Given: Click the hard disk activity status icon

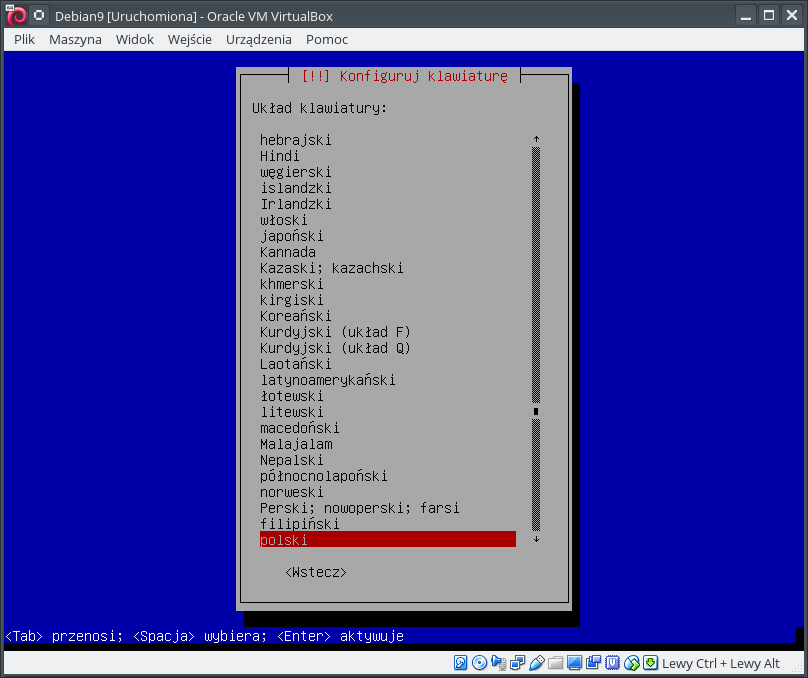Looking at the screenshot, I should pyautogui.click(x=461, y=663).
